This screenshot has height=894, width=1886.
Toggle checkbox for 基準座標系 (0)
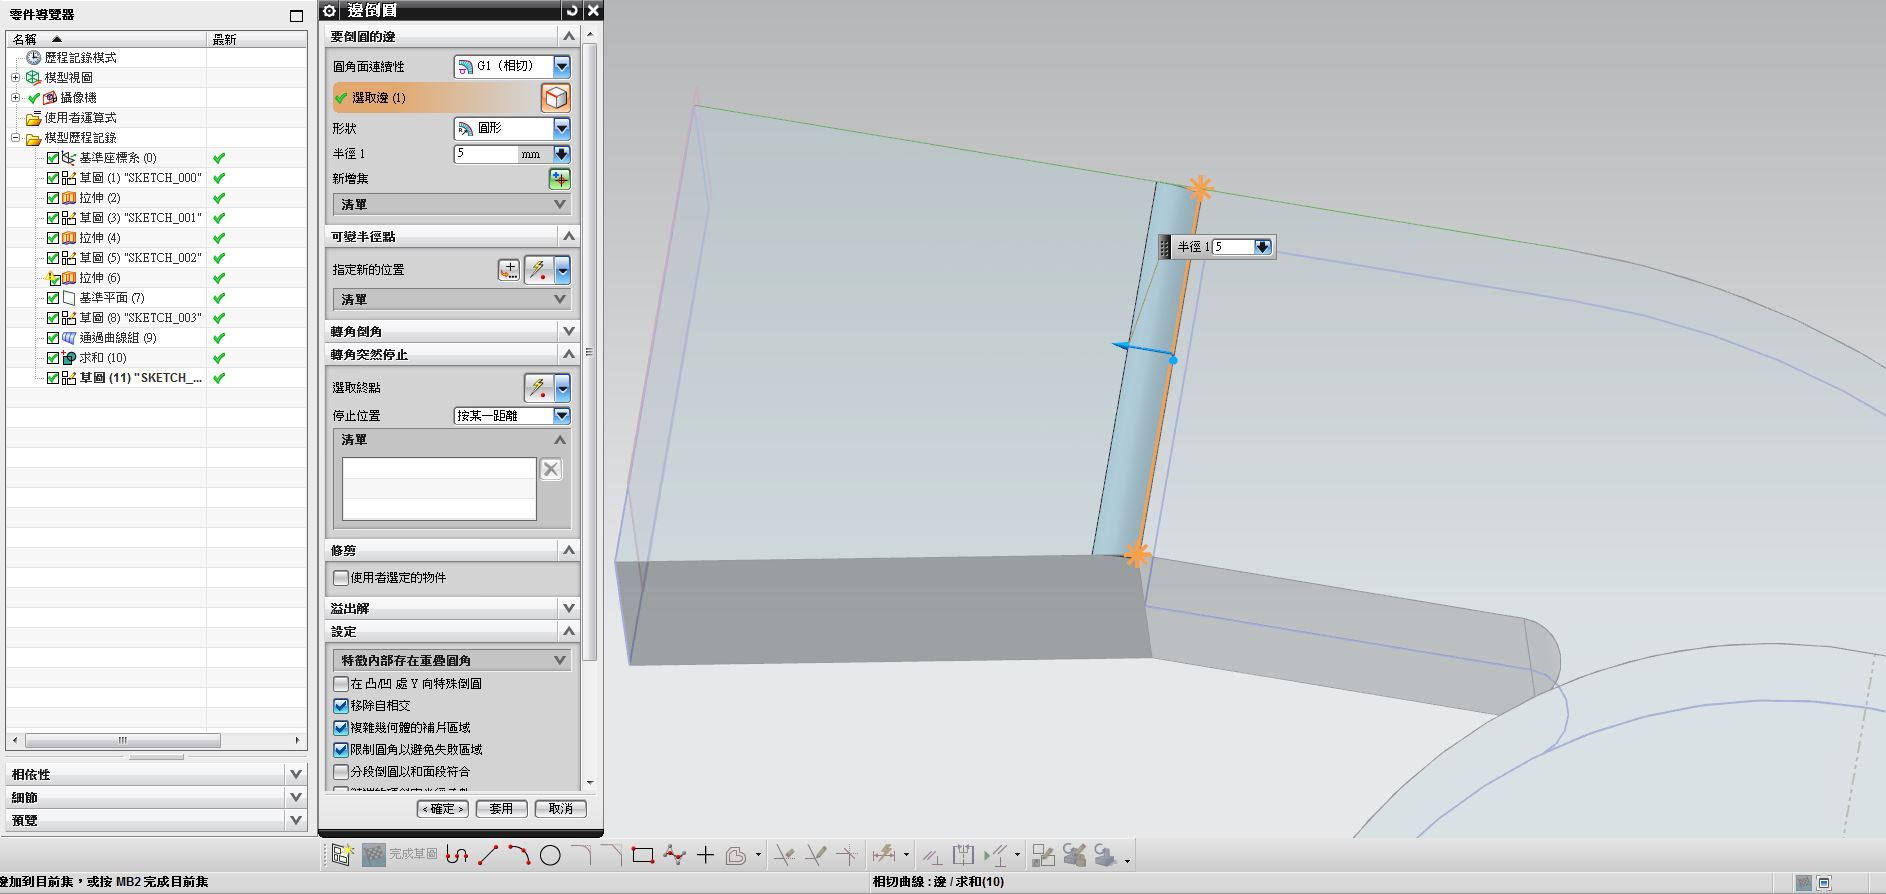[x=53, y=158]
